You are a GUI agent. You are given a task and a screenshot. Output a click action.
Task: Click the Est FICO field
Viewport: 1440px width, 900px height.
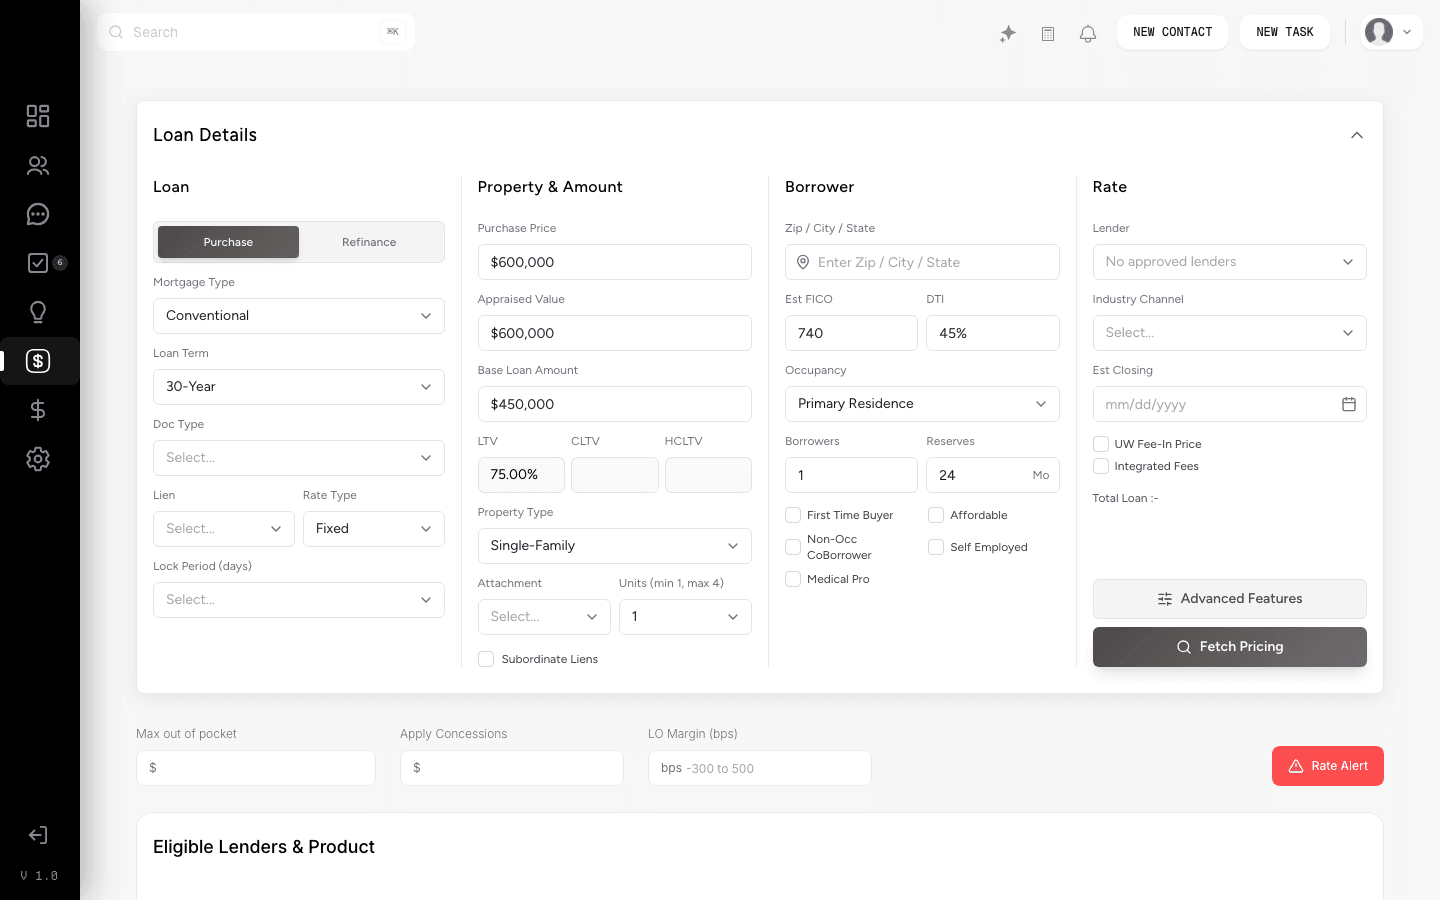click(851, 333)
